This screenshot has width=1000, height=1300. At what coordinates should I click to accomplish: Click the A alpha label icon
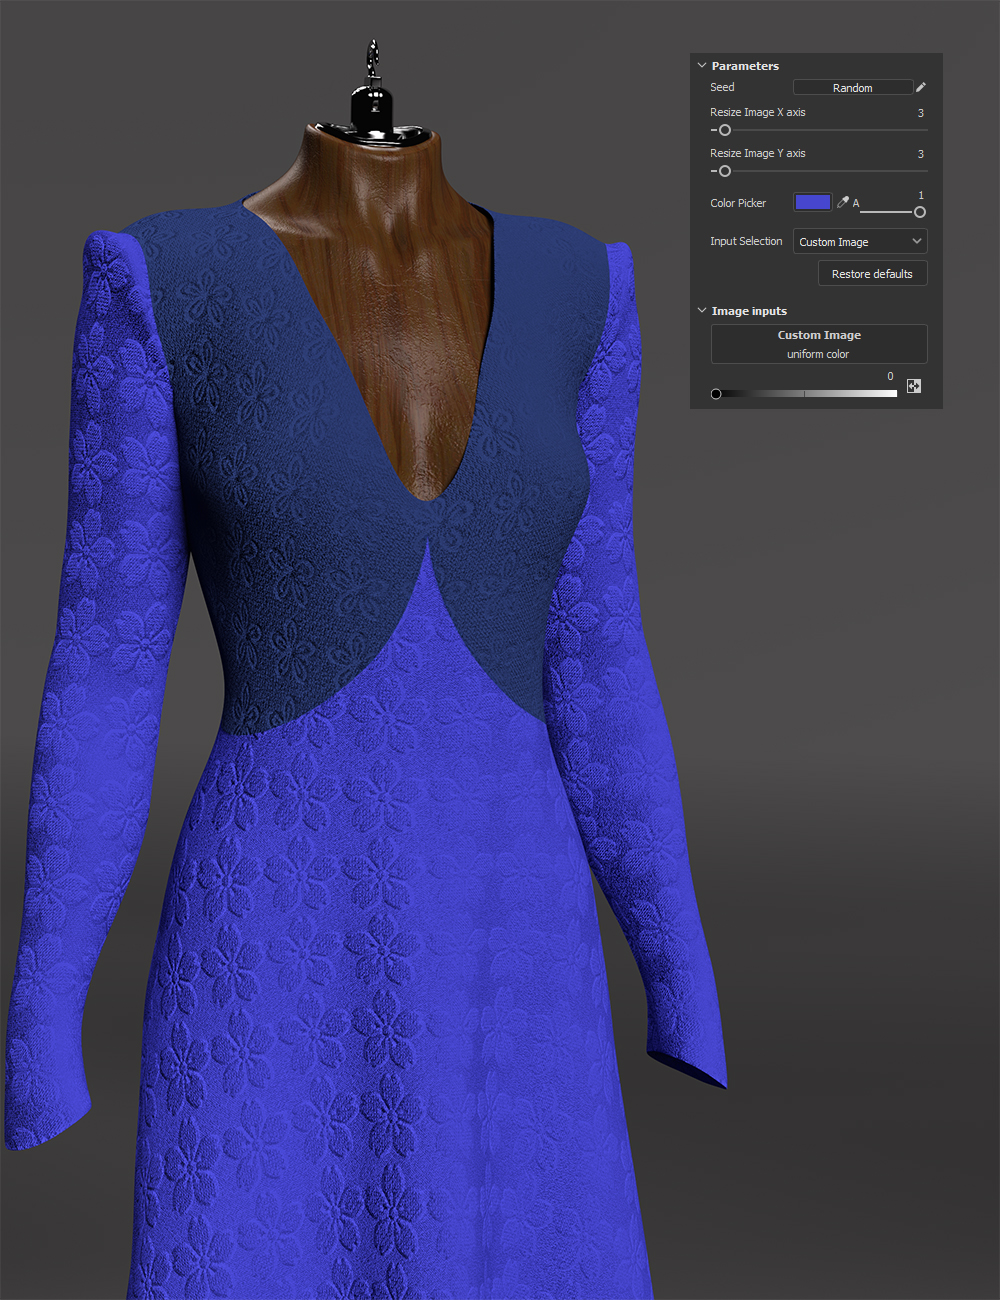[x=856, y=202]
